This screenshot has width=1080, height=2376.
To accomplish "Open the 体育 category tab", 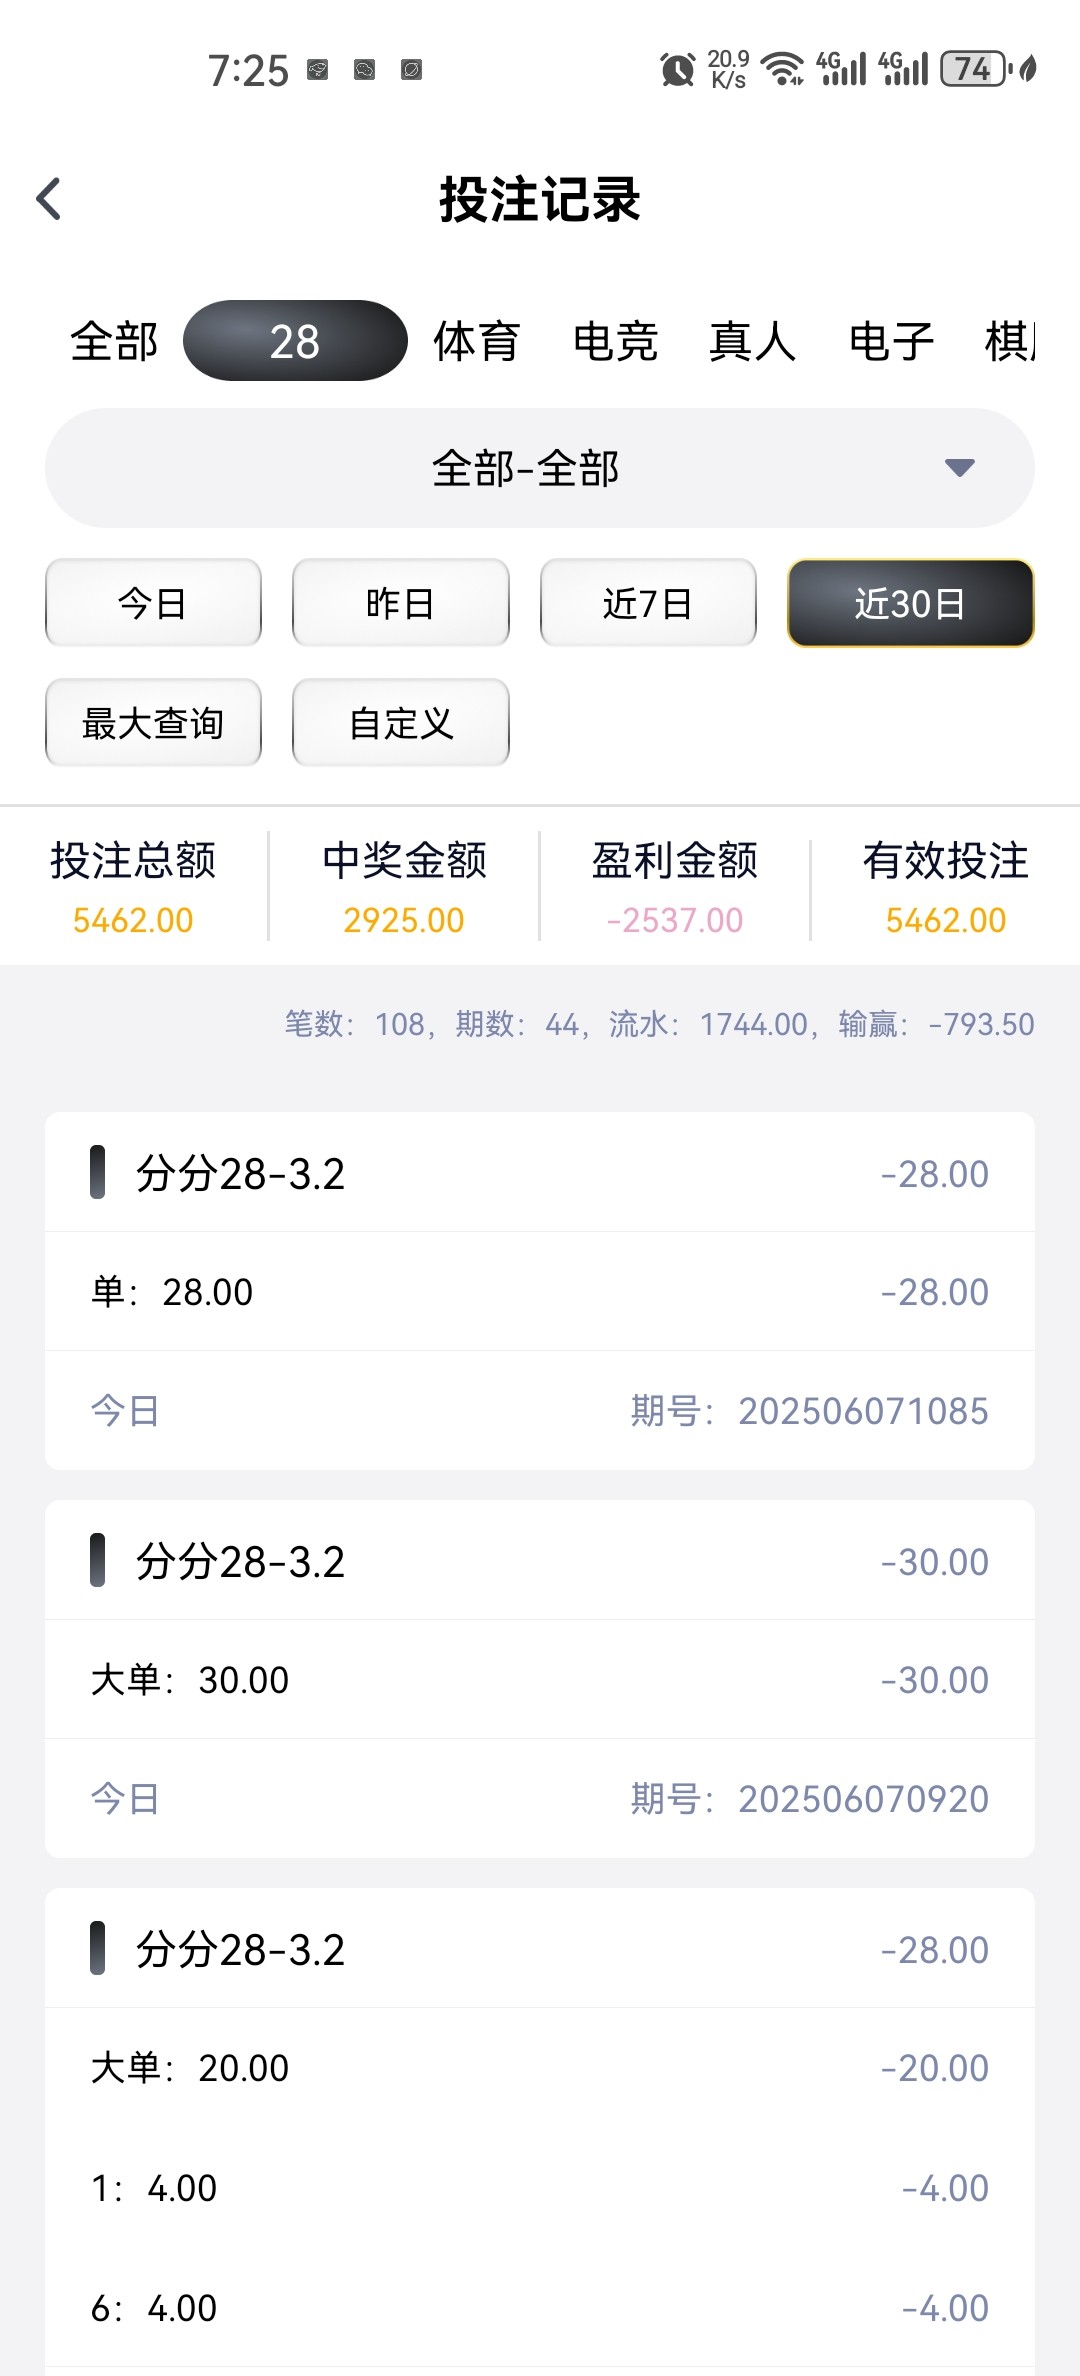I will [x=476, y=341].
